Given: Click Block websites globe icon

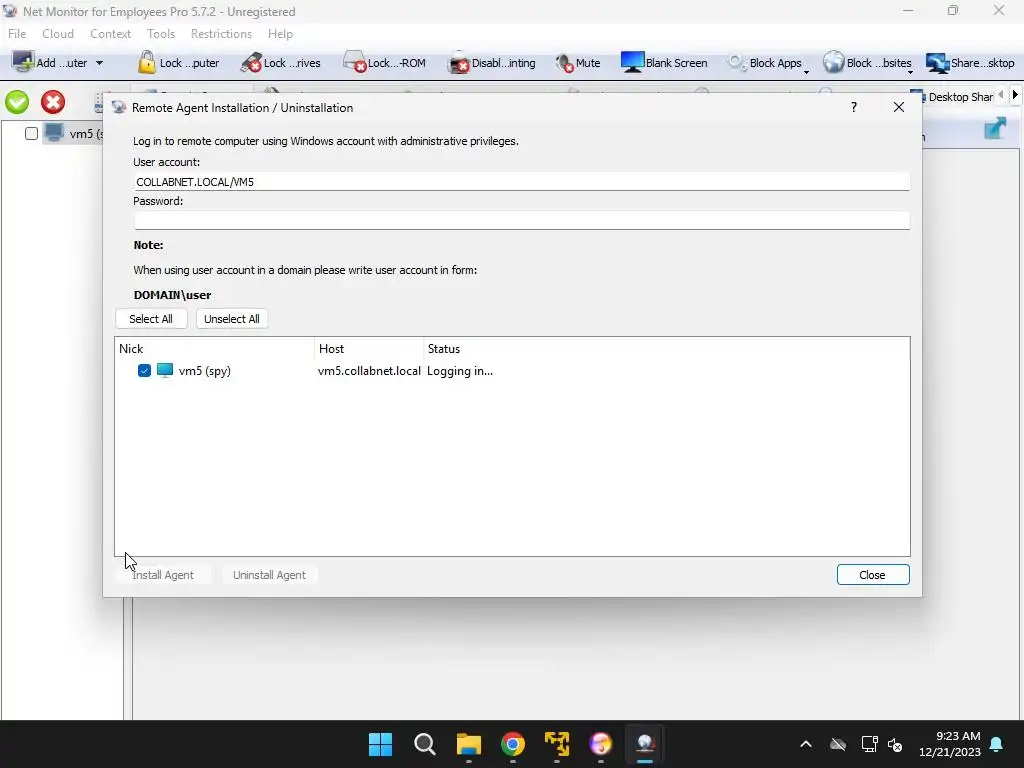Looking at the screenshot, I should [833, 63].
